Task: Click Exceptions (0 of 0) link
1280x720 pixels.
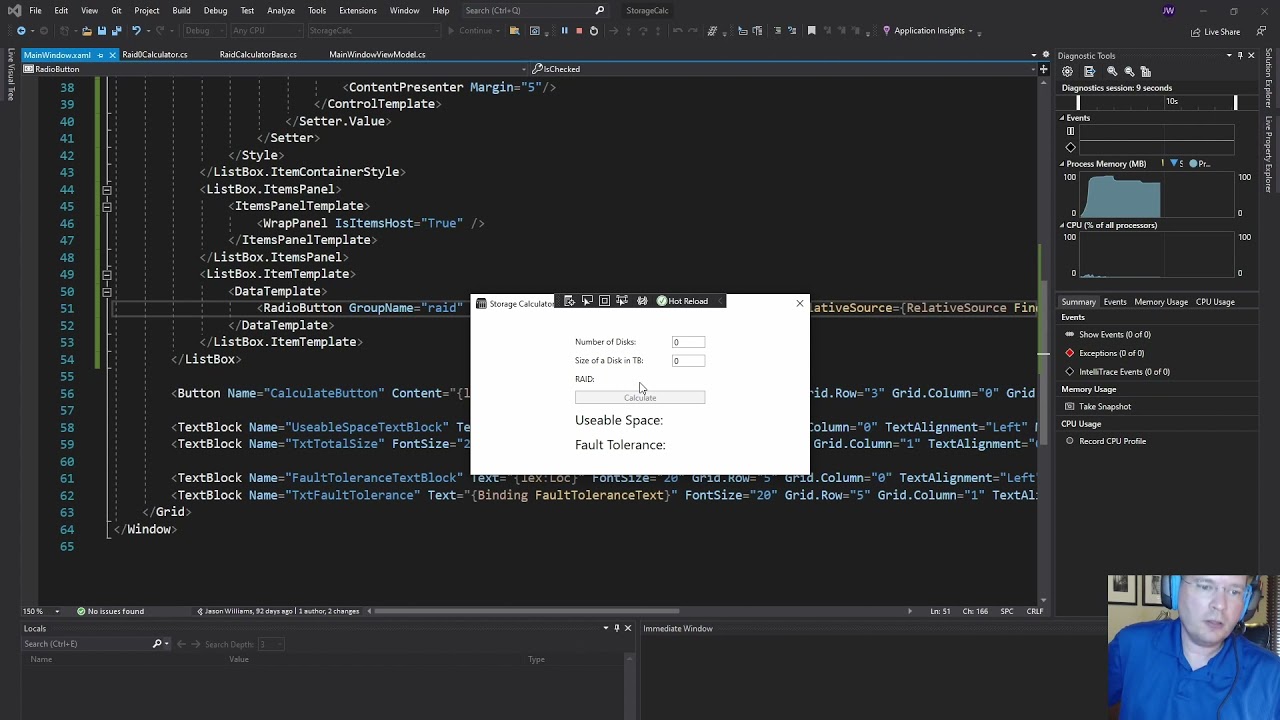Action: point(1111,353)
